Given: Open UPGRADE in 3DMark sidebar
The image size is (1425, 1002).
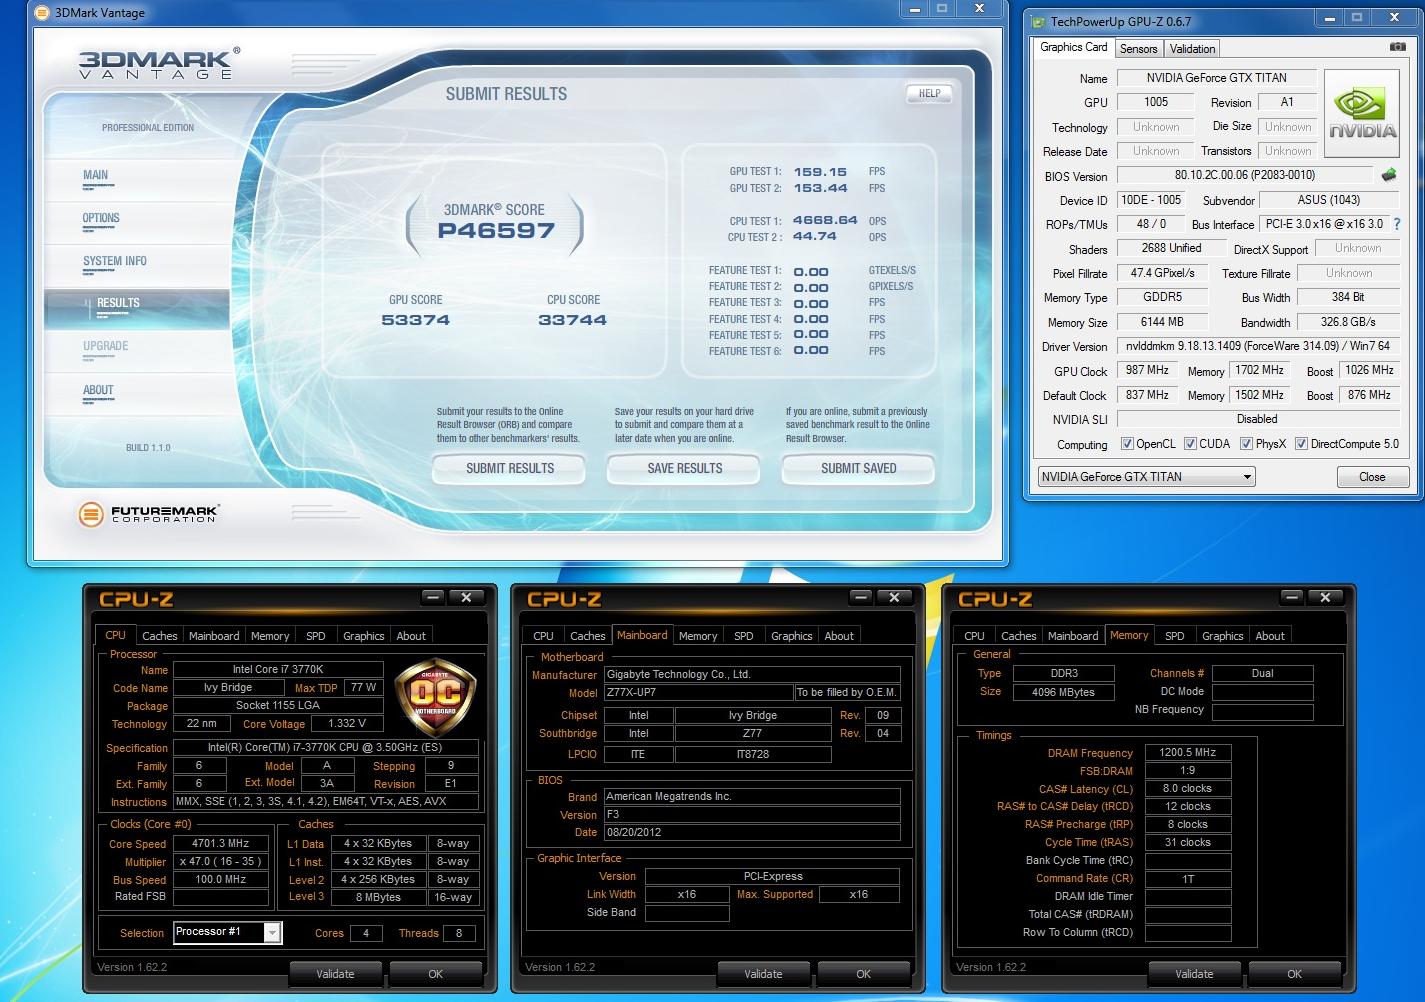Looking at the screenshot, I should (x=106, y=346).
